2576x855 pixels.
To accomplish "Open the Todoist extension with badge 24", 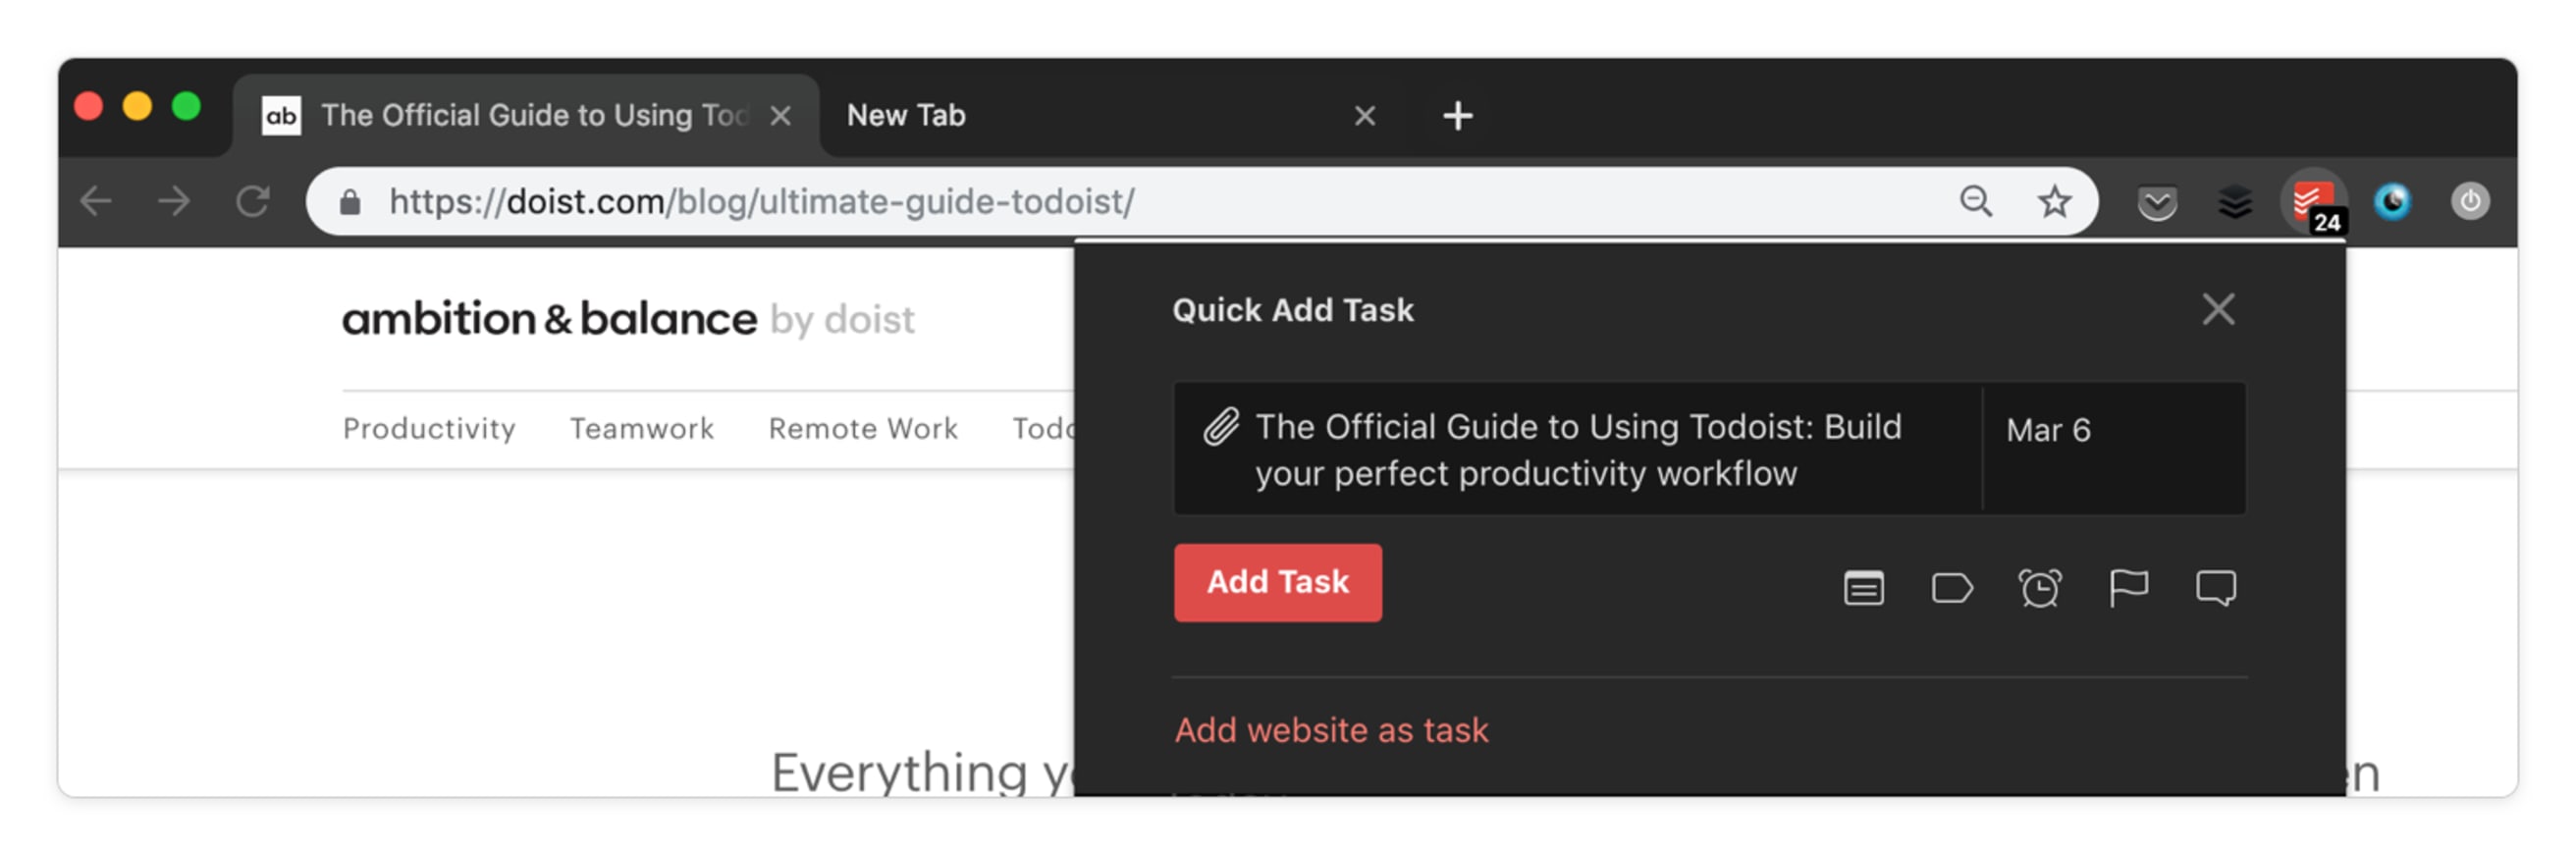I will coord(2313,203).
